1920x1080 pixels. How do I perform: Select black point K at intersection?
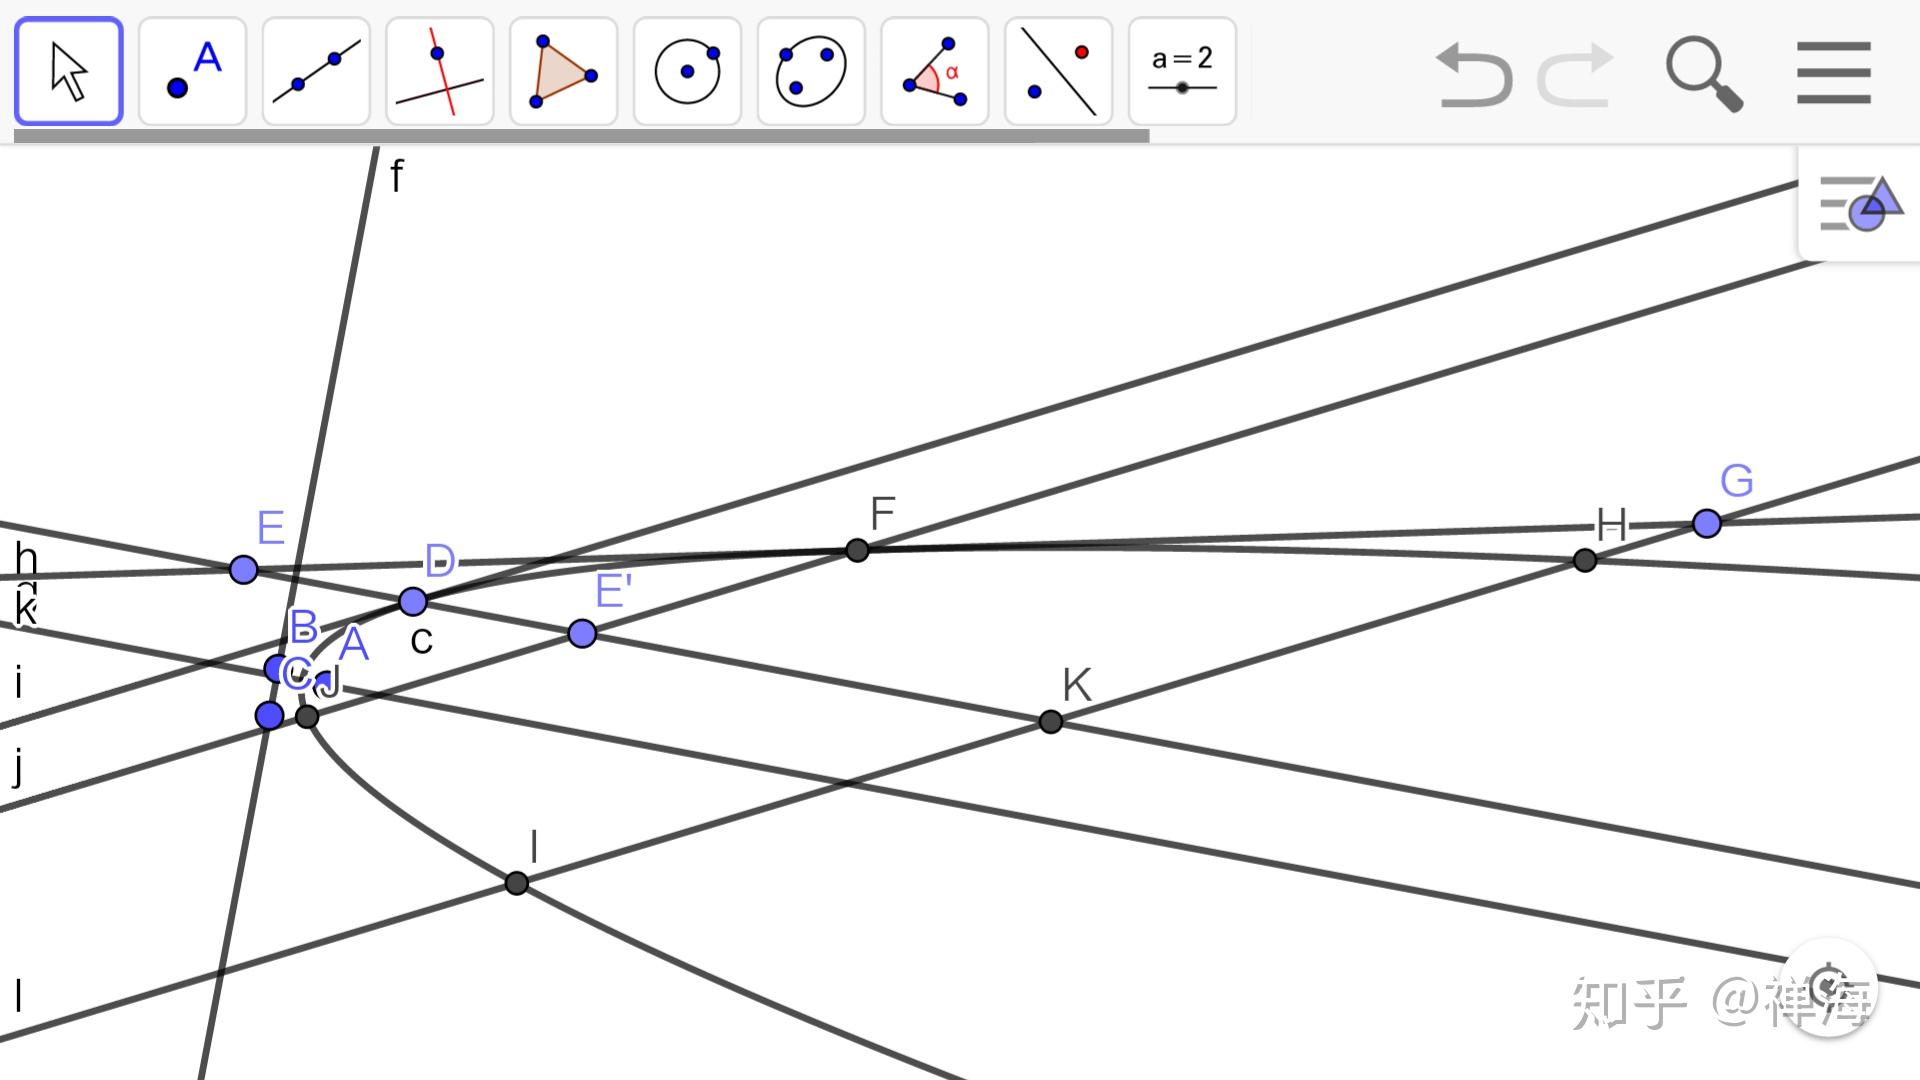pyautogui.click(x=1050, y=721)
